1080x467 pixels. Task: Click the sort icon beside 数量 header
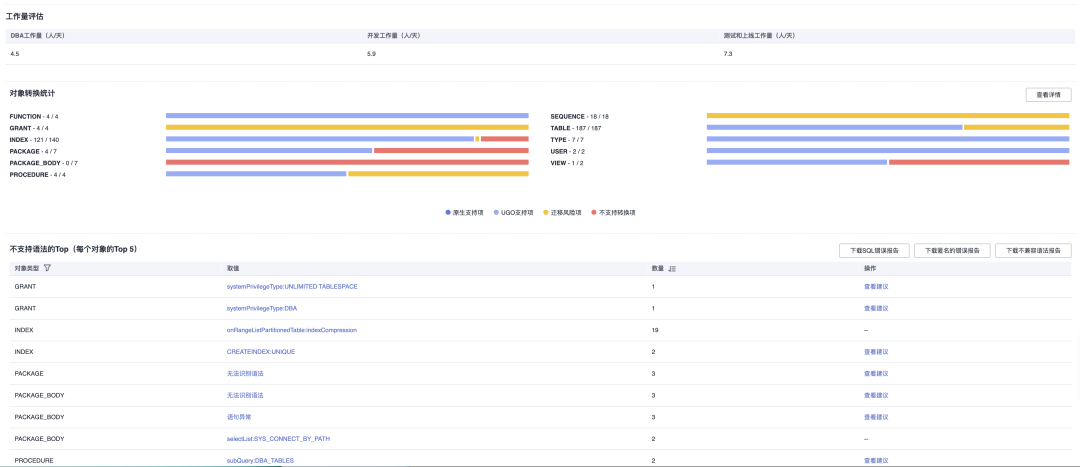(673, 268)
